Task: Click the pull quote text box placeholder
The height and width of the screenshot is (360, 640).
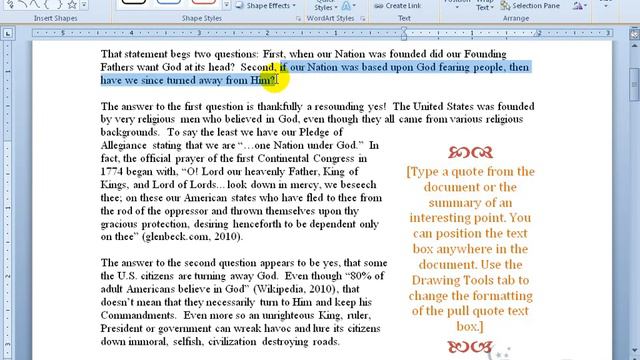Action: pyautogui.click(x=471, y=249)
